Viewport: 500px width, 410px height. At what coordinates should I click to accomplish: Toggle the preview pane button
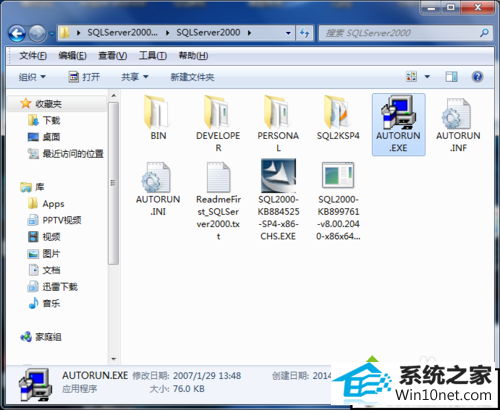[x=451, y=77]
